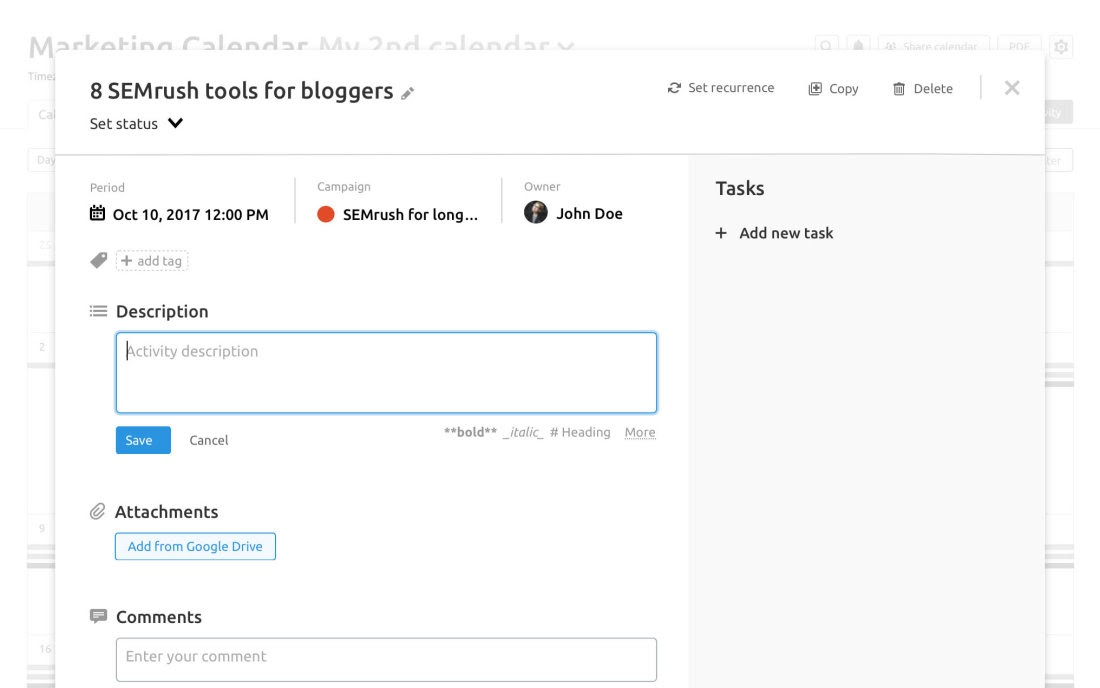Open settings gear in background calendar
Image resolution: width=1100 pixels, height=688 pixels.
click(x=1061, y=47)
